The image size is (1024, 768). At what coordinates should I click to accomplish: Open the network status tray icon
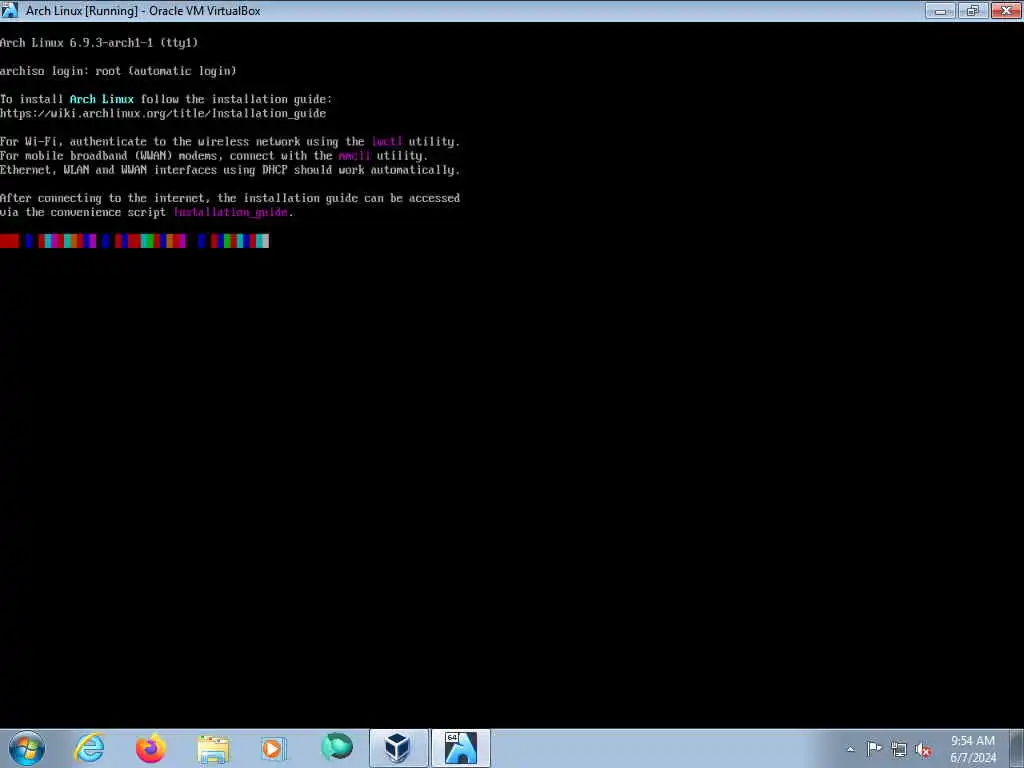coord(899,750)
